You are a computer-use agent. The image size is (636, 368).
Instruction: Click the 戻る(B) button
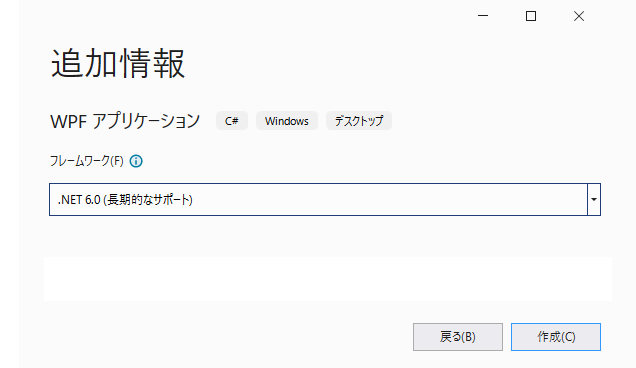tap(458, 337)
